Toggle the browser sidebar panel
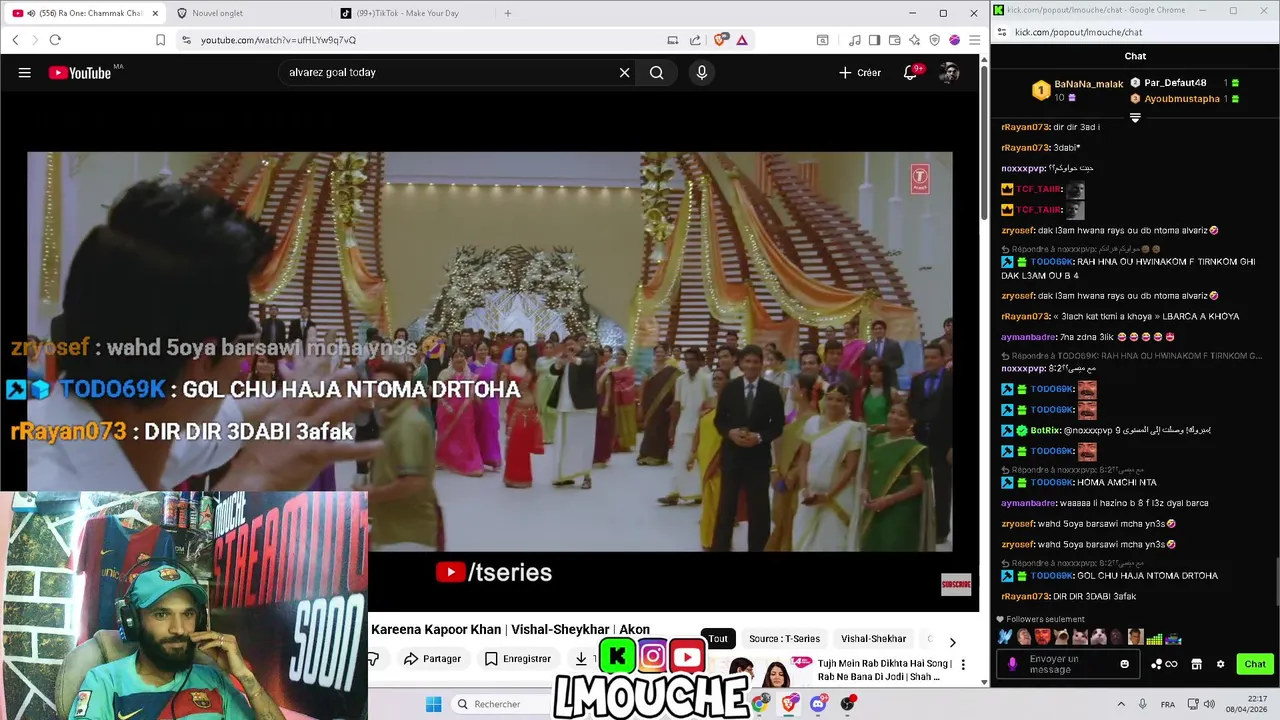The width and height of the screenshot is (1280, 720). point(874,40)
